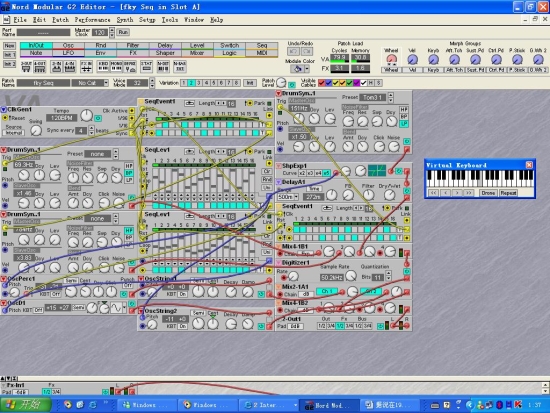Toggle purple visible cables checkbox
550x413 pixels.
click(356, 83)
